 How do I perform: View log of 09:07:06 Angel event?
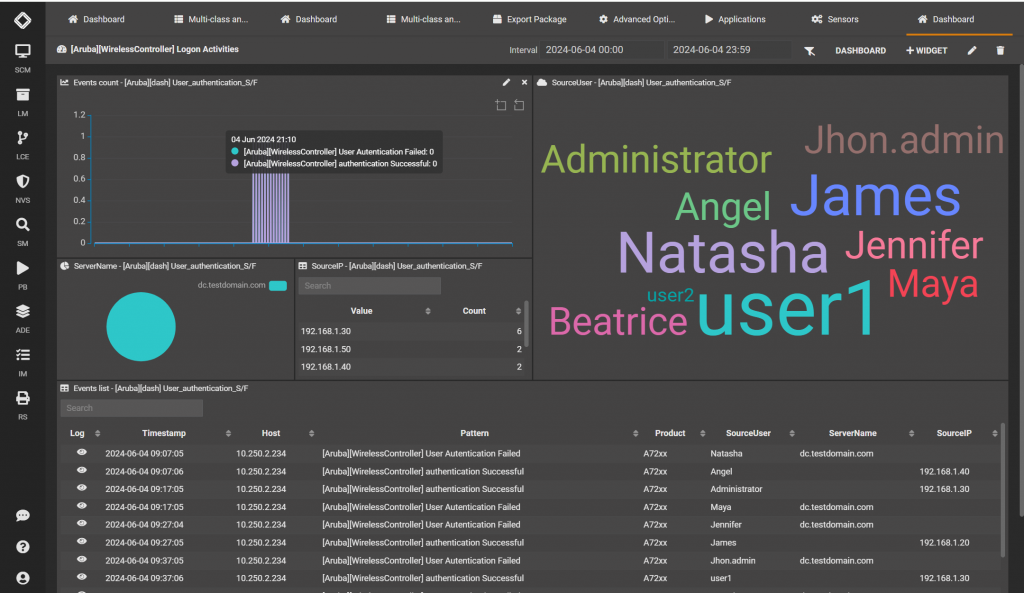(82, 470)
